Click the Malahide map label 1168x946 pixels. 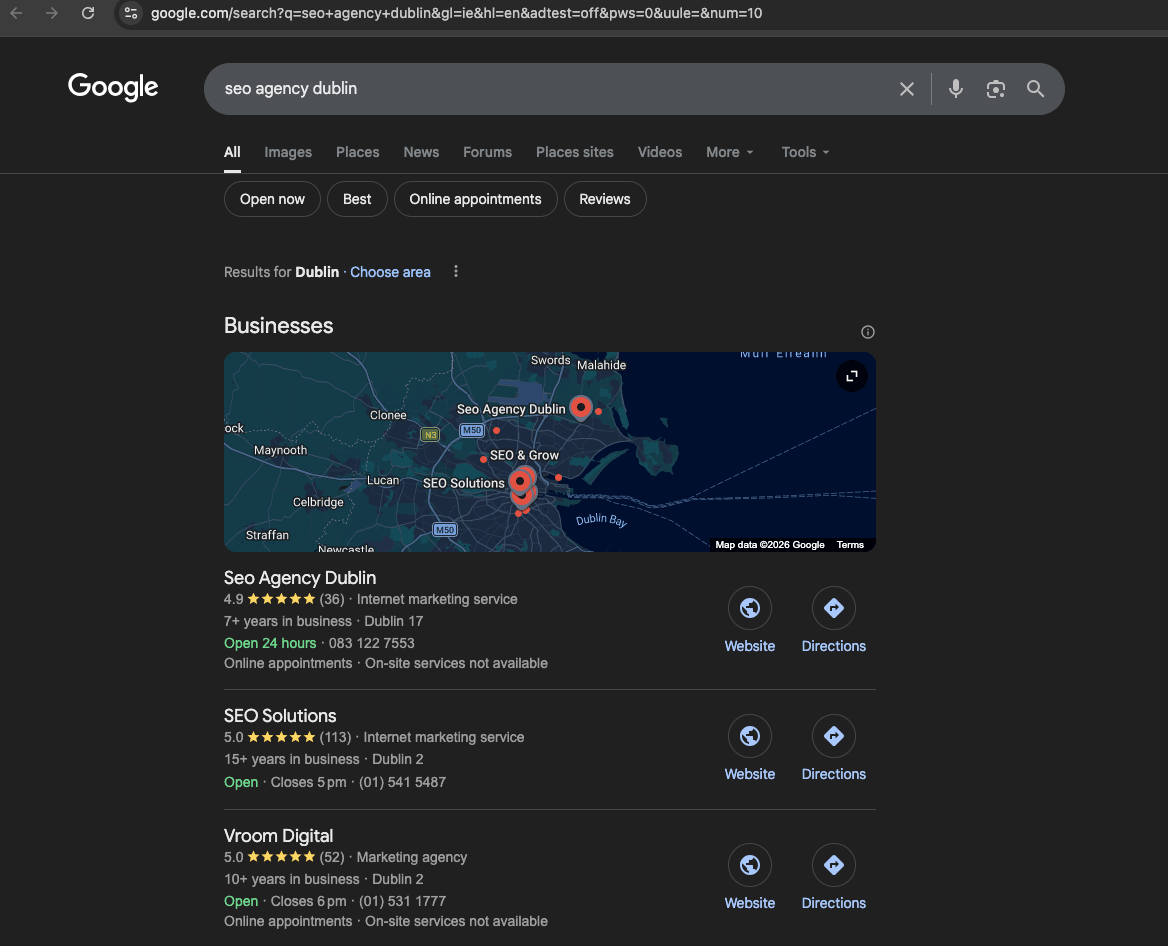click(601, 365)
